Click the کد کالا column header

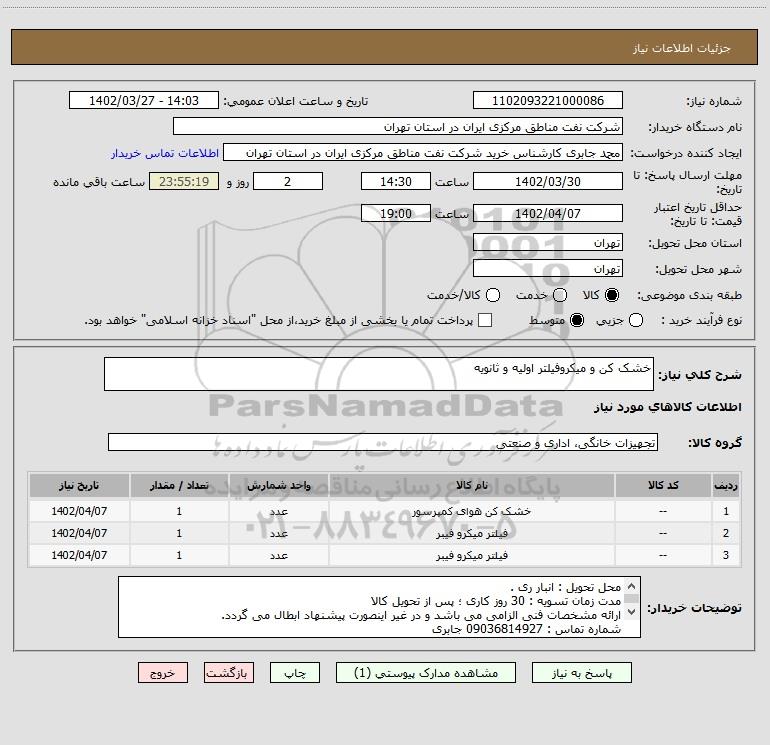pyautogui.click(x=662, y=486)
